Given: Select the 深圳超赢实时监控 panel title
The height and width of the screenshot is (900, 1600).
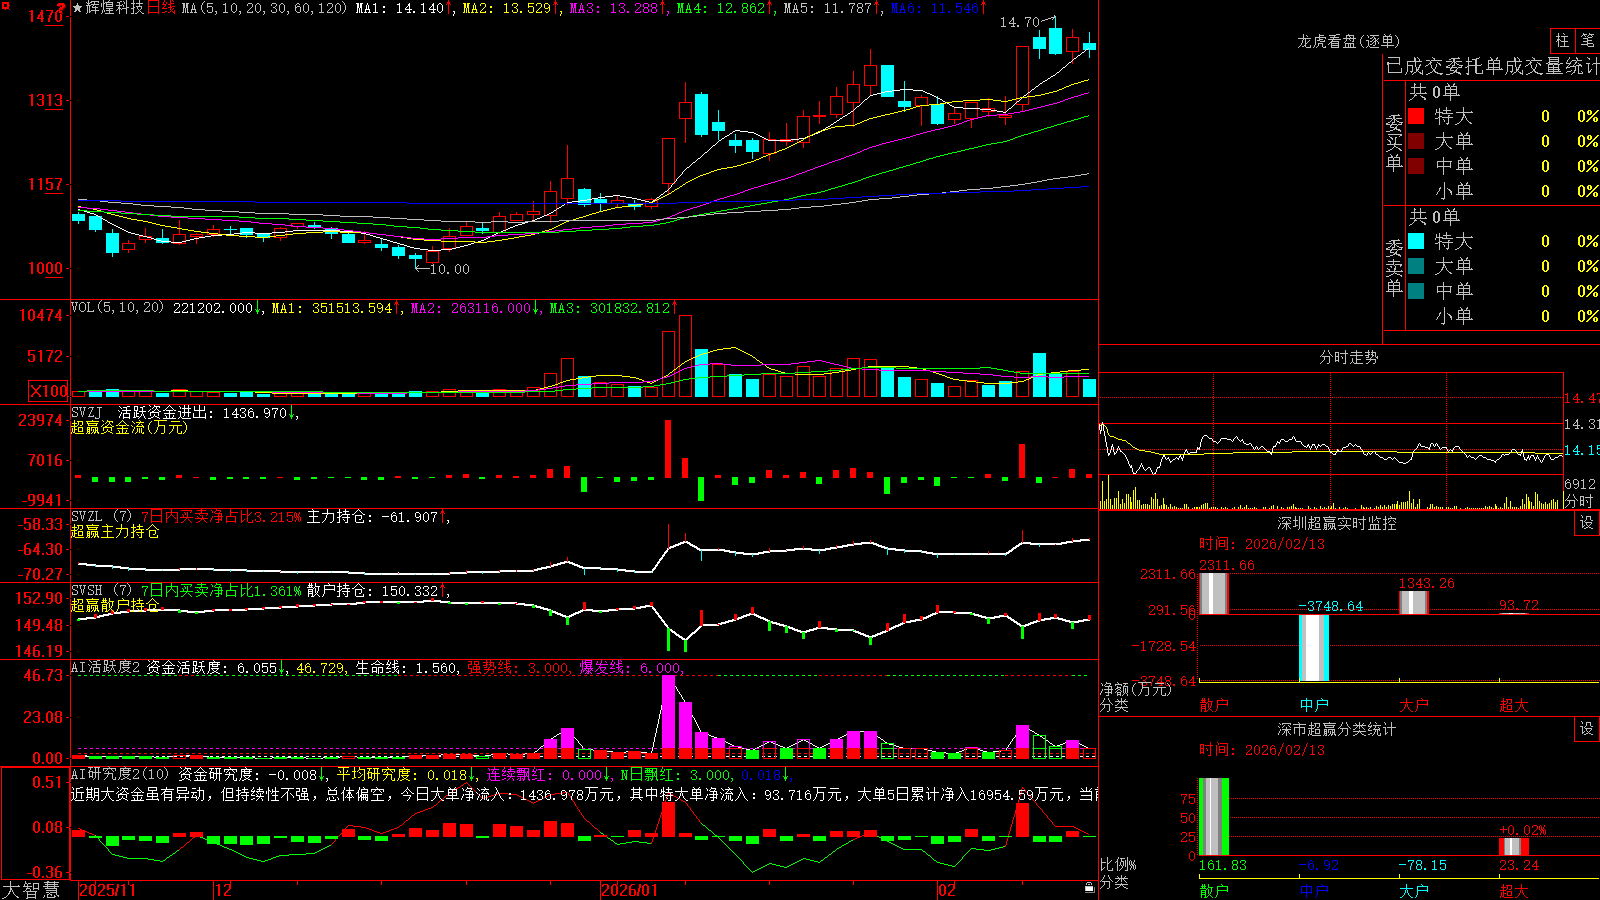Looking at the screenshot, I should point(1336,523).
